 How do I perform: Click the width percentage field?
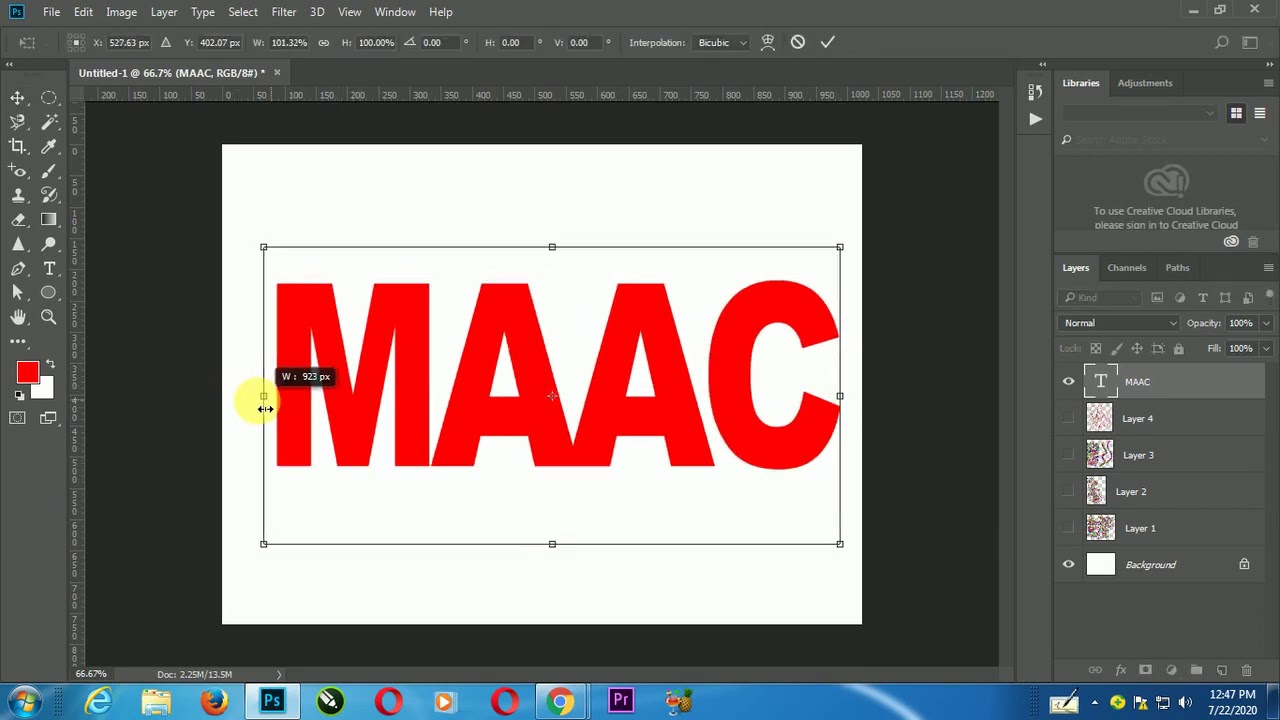pos(288,43)
